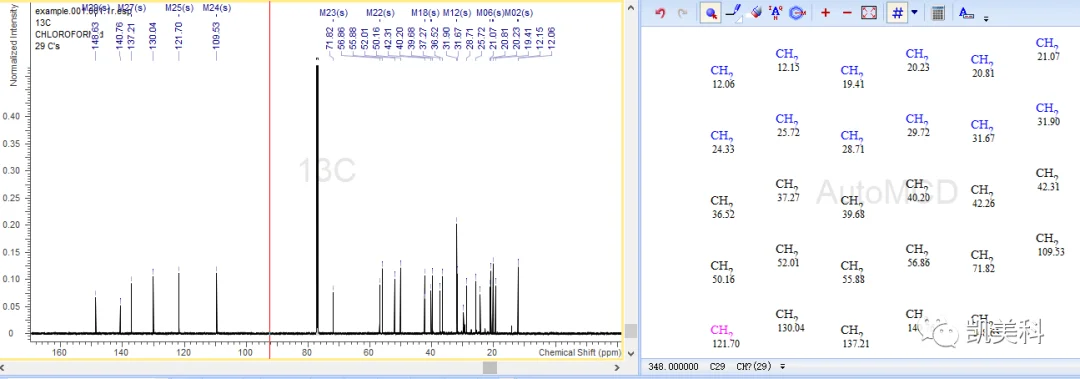Image resolution: width=1080 pixels, height=379 pixels.
Task: Select the CH2 fragment labeled 31.67
Action: coord(983,131)
